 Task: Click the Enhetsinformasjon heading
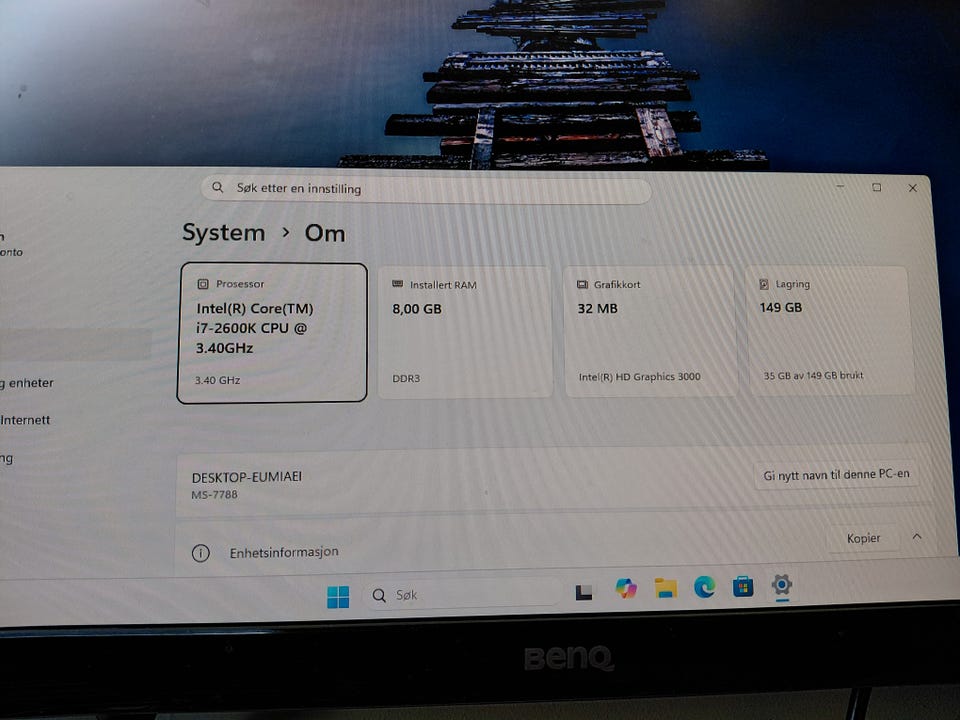tap(284, 552)
